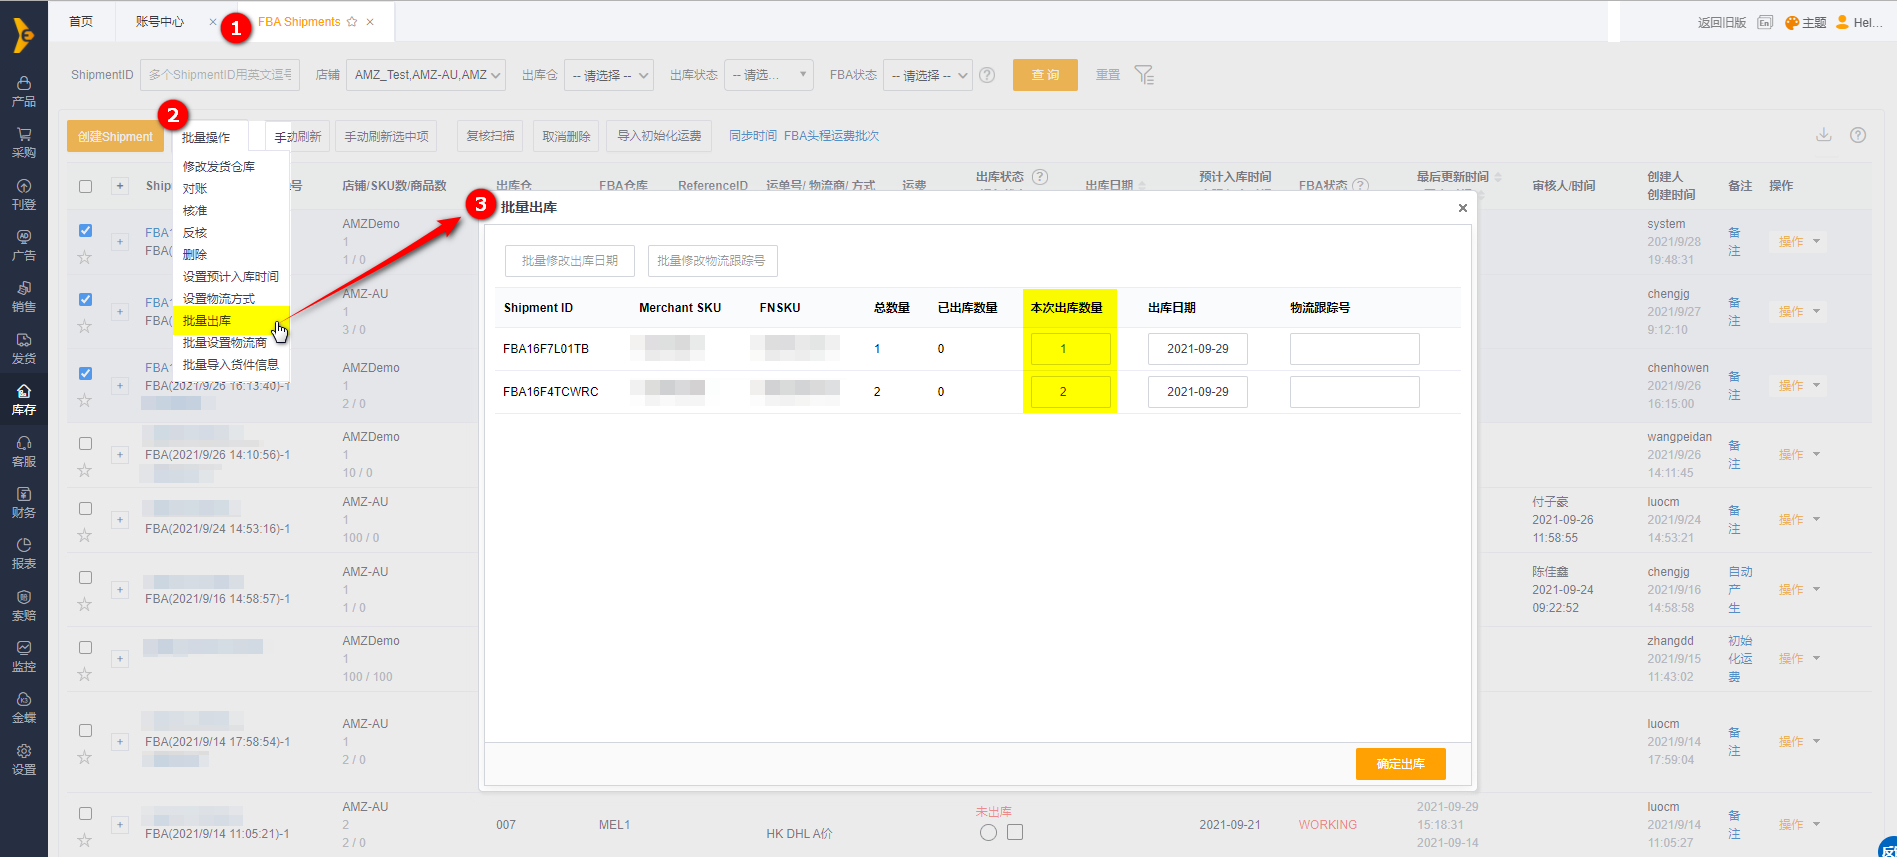Check the FBA(2021/9/24 14:53:16)-1 row checkbox
1897x857 pixels.
(85, 509)
